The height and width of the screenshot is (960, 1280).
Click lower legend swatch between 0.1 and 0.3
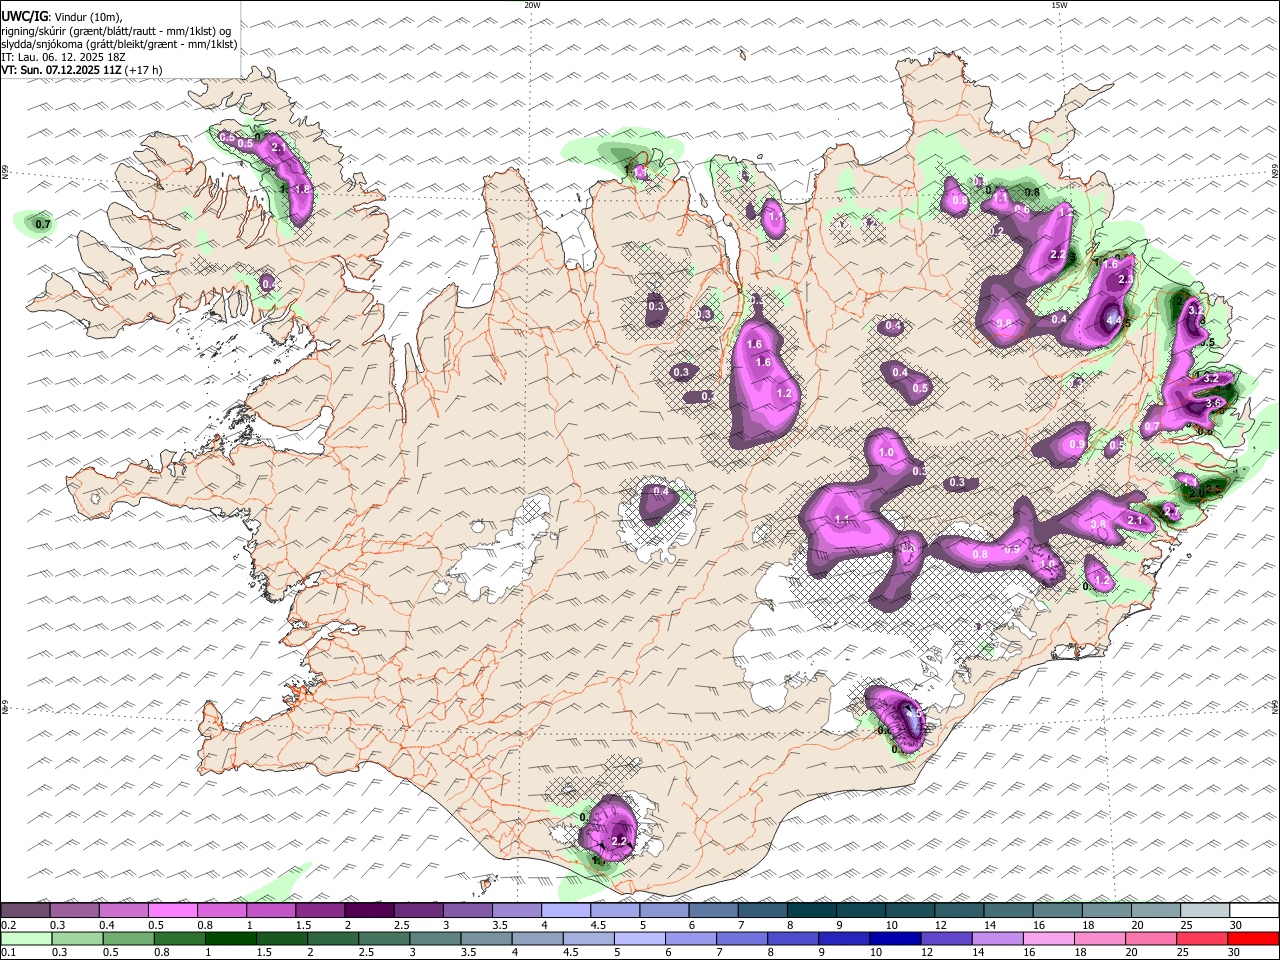click(x=28, y=939)
